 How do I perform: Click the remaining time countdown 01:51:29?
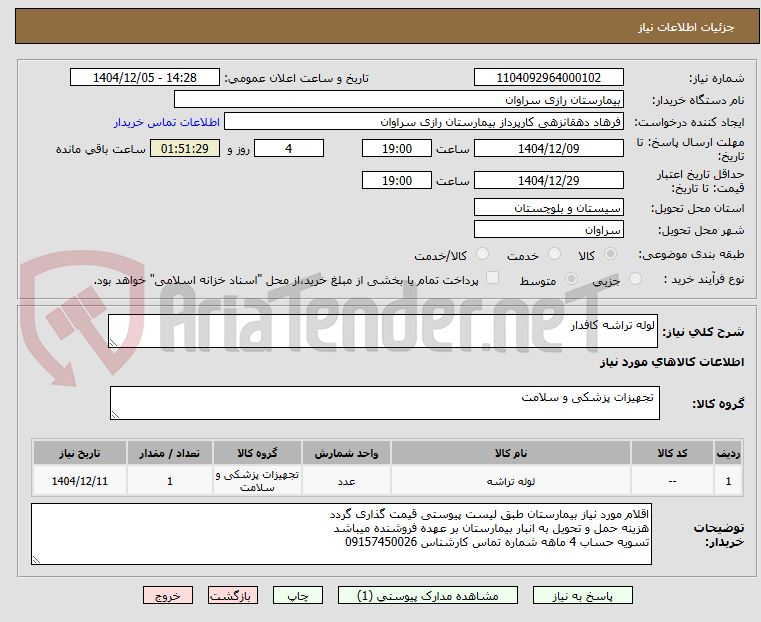[185, 148]
